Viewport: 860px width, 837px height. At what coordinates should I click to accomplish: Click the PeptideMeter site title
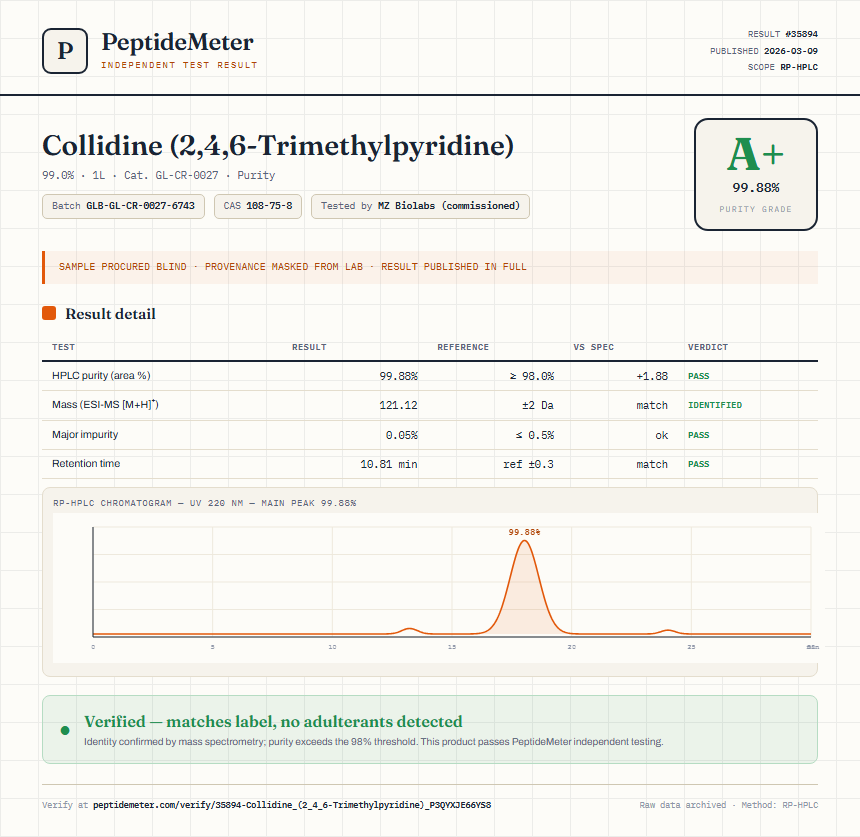[x=177, y=42]
